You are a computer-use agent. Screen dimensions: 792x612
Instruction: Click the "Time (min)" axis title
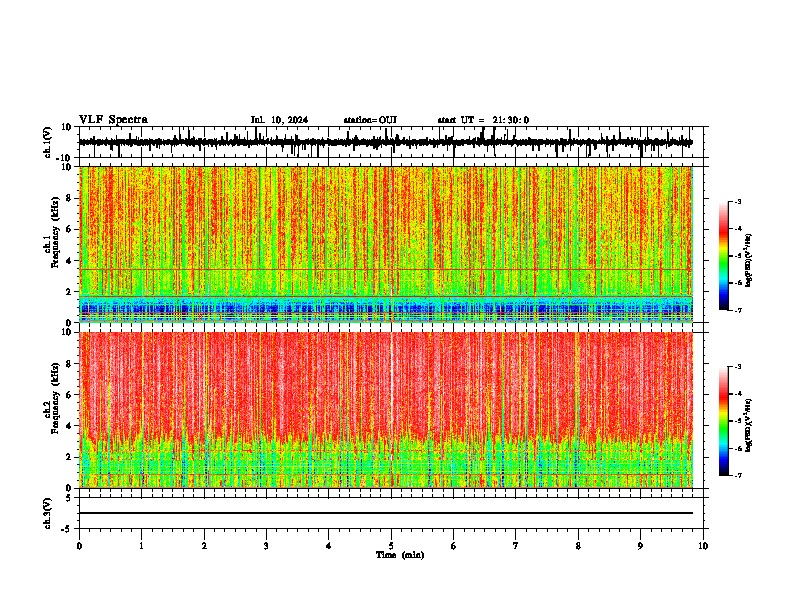(x=400, y=555)
